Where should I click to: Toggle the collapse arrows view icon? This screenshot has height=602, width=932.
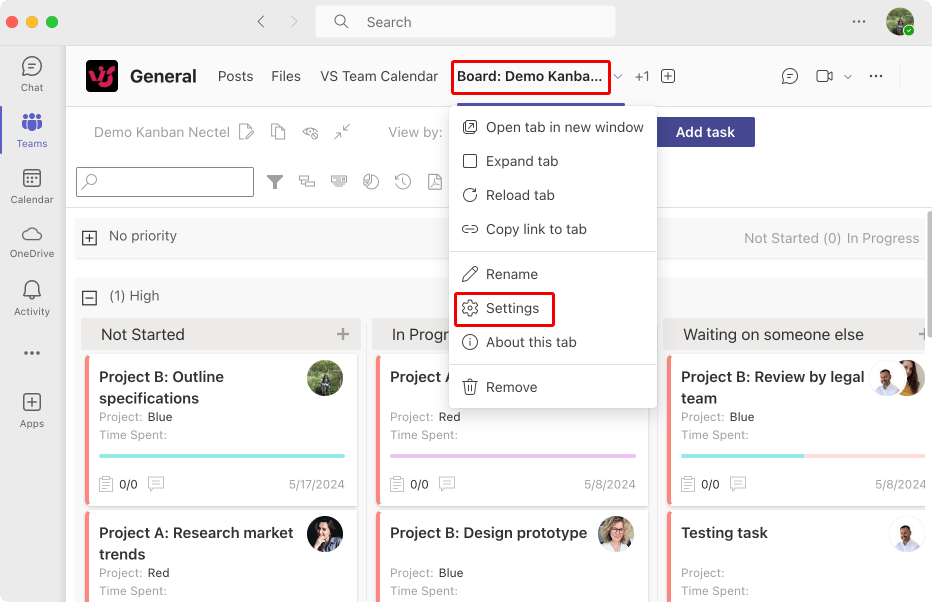342,131
